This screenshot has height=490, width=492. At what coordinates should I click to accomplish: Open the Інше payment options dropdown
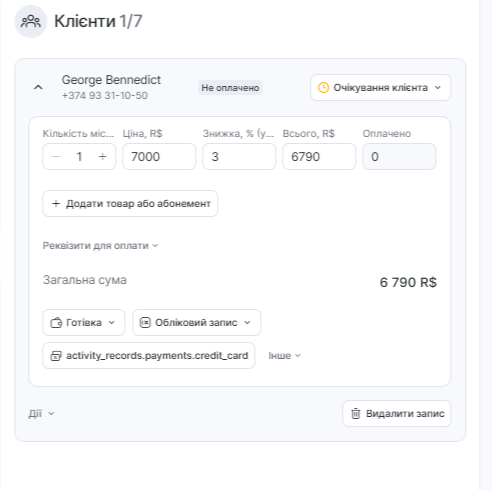284,356
